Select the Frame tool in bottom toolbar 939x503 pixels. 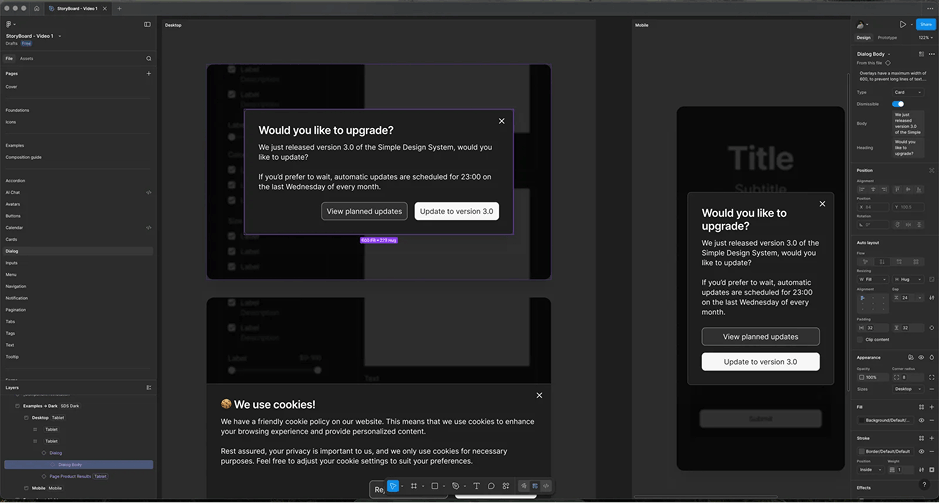(x=414, y=486)
